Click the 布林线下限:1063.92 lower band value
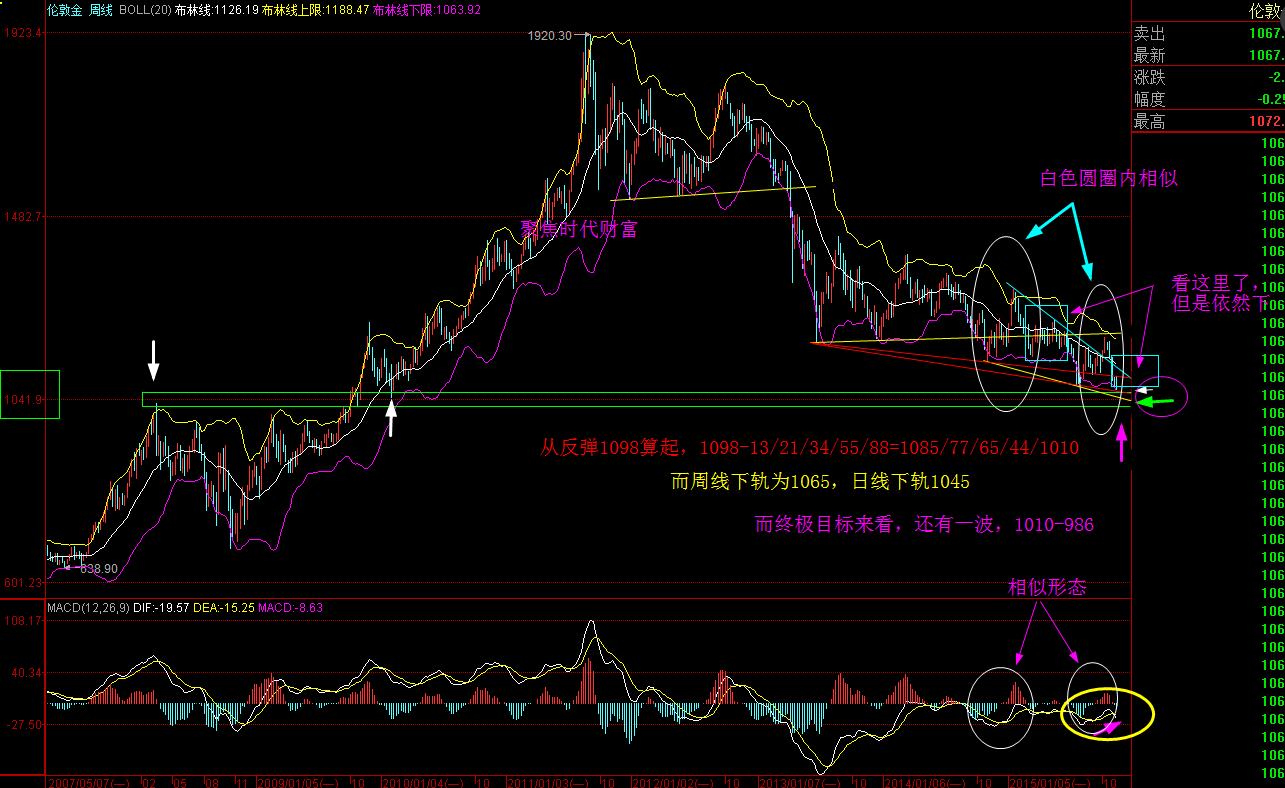Screen dimensions: 1285x788 426,10
